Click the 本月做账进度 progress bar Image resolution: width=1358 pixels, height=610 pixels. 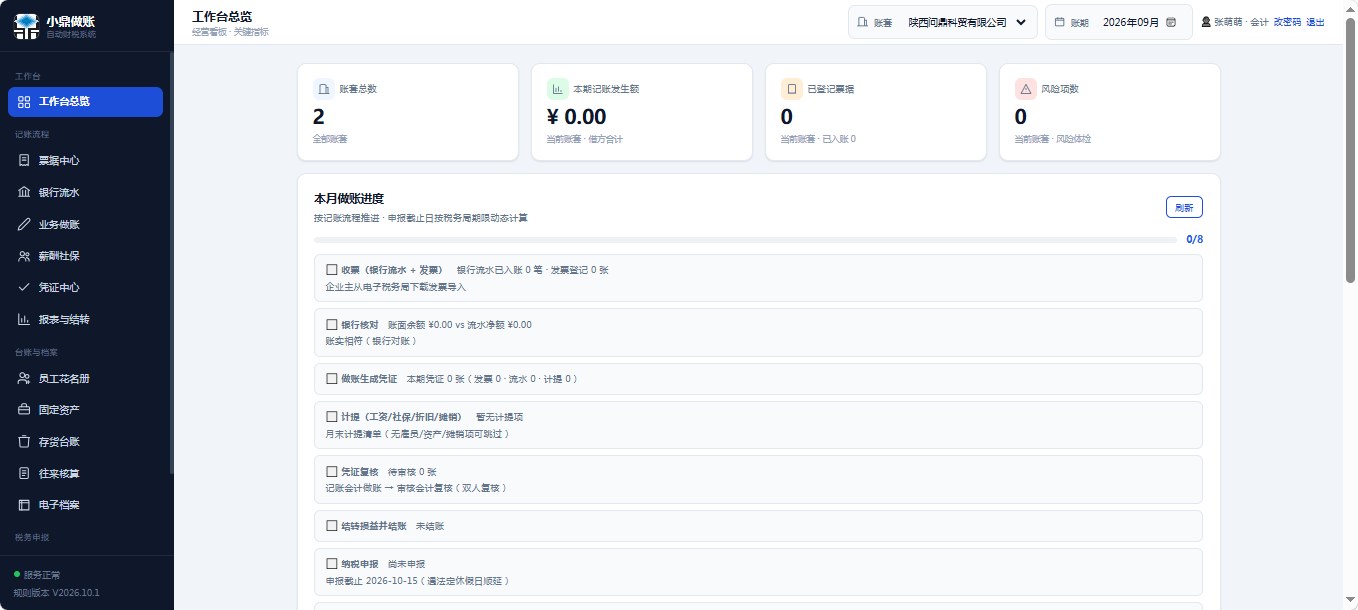click(x=745, y=240)
